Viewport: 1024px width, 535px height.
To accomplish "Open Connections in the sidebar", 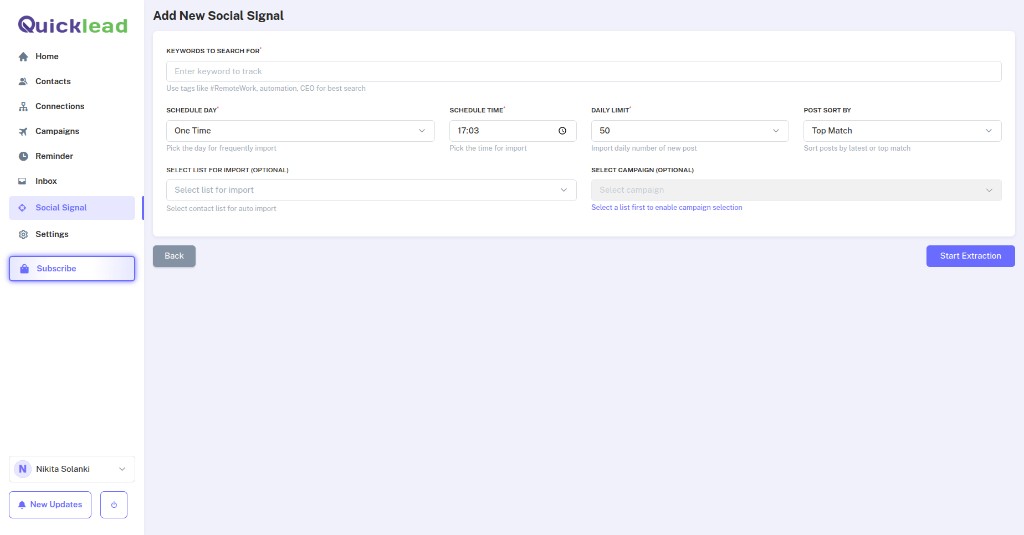I will [x=72, y=106].
